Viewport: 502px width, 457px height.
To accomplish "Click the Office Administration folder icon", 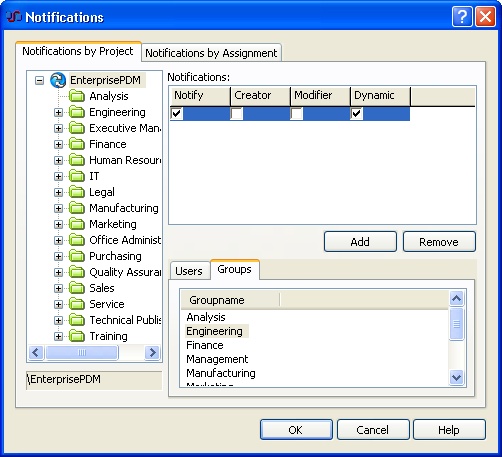I will 77,240.
